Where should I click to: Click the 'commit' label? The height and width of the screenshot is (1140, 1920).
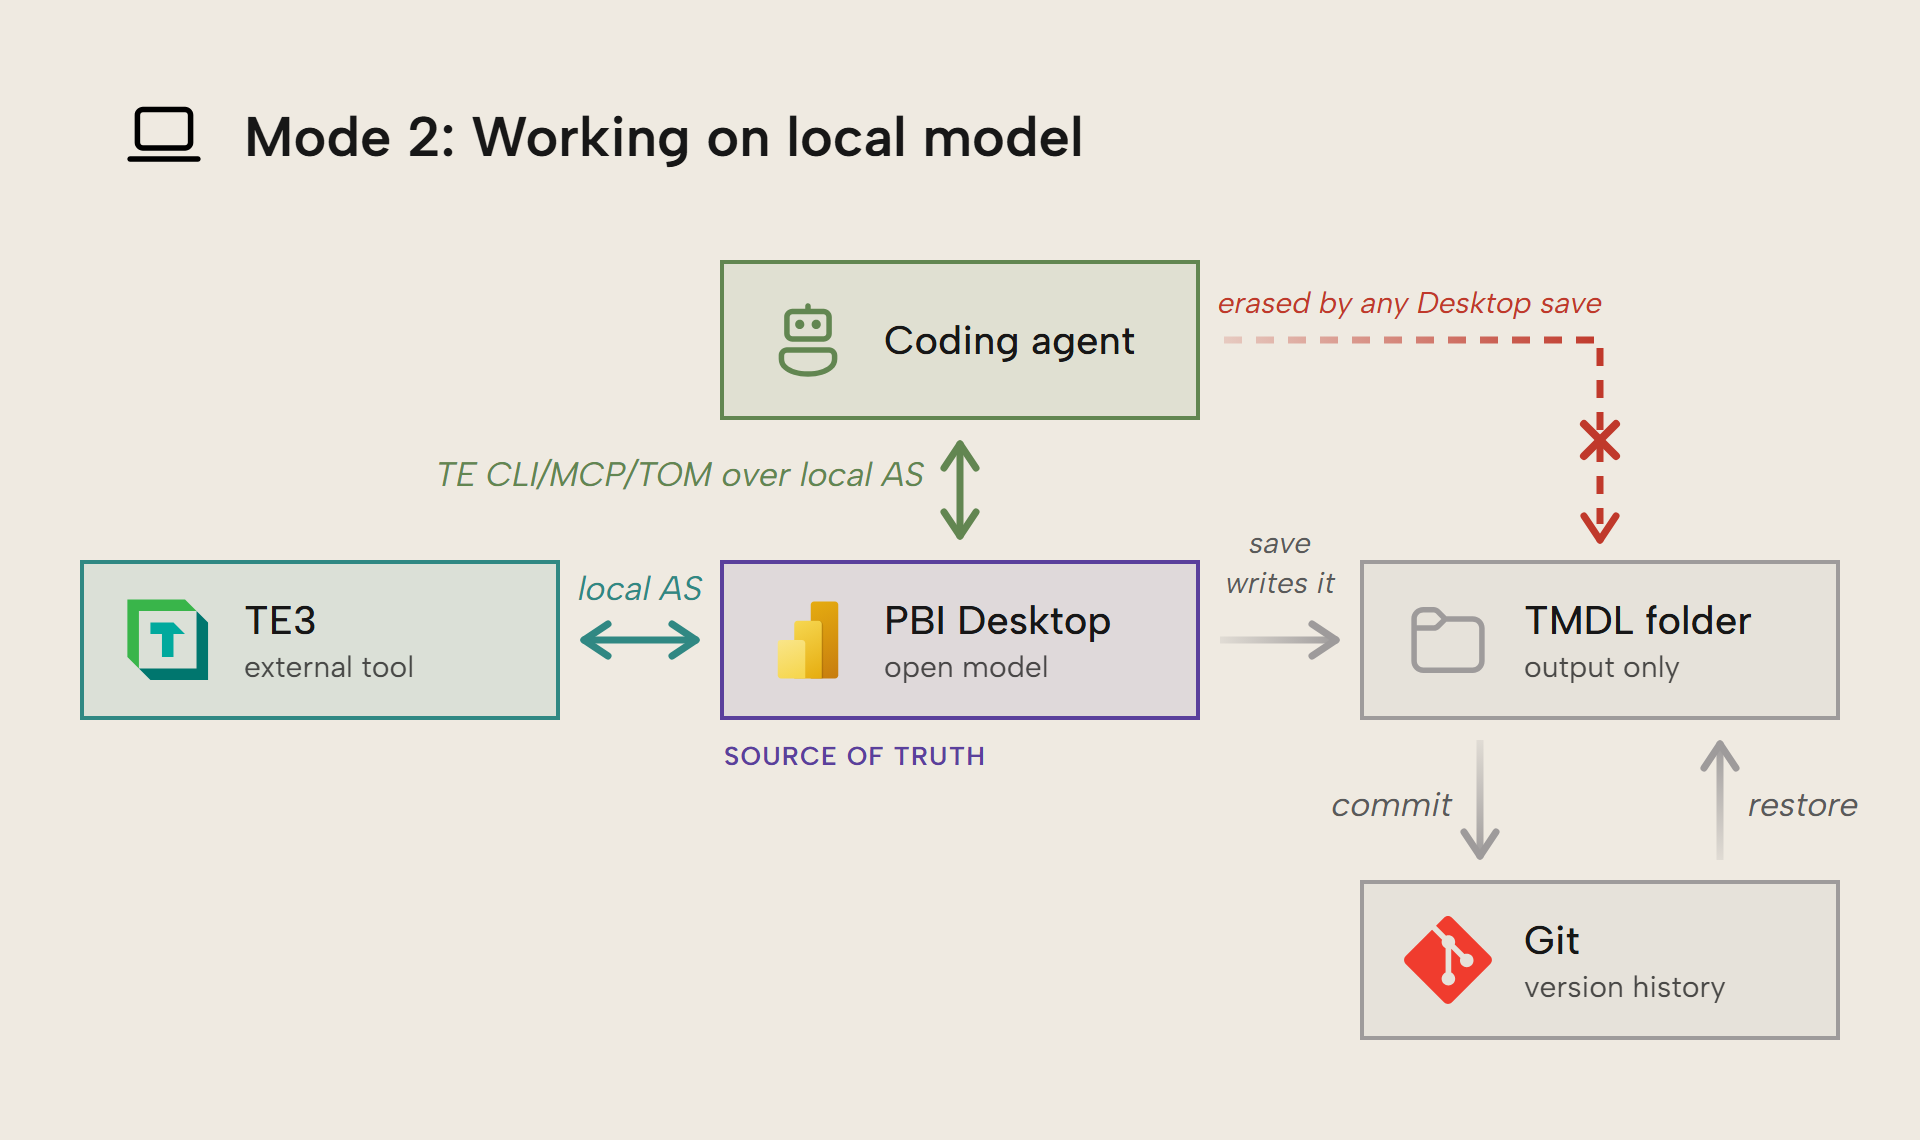[x=1391, y=805]
